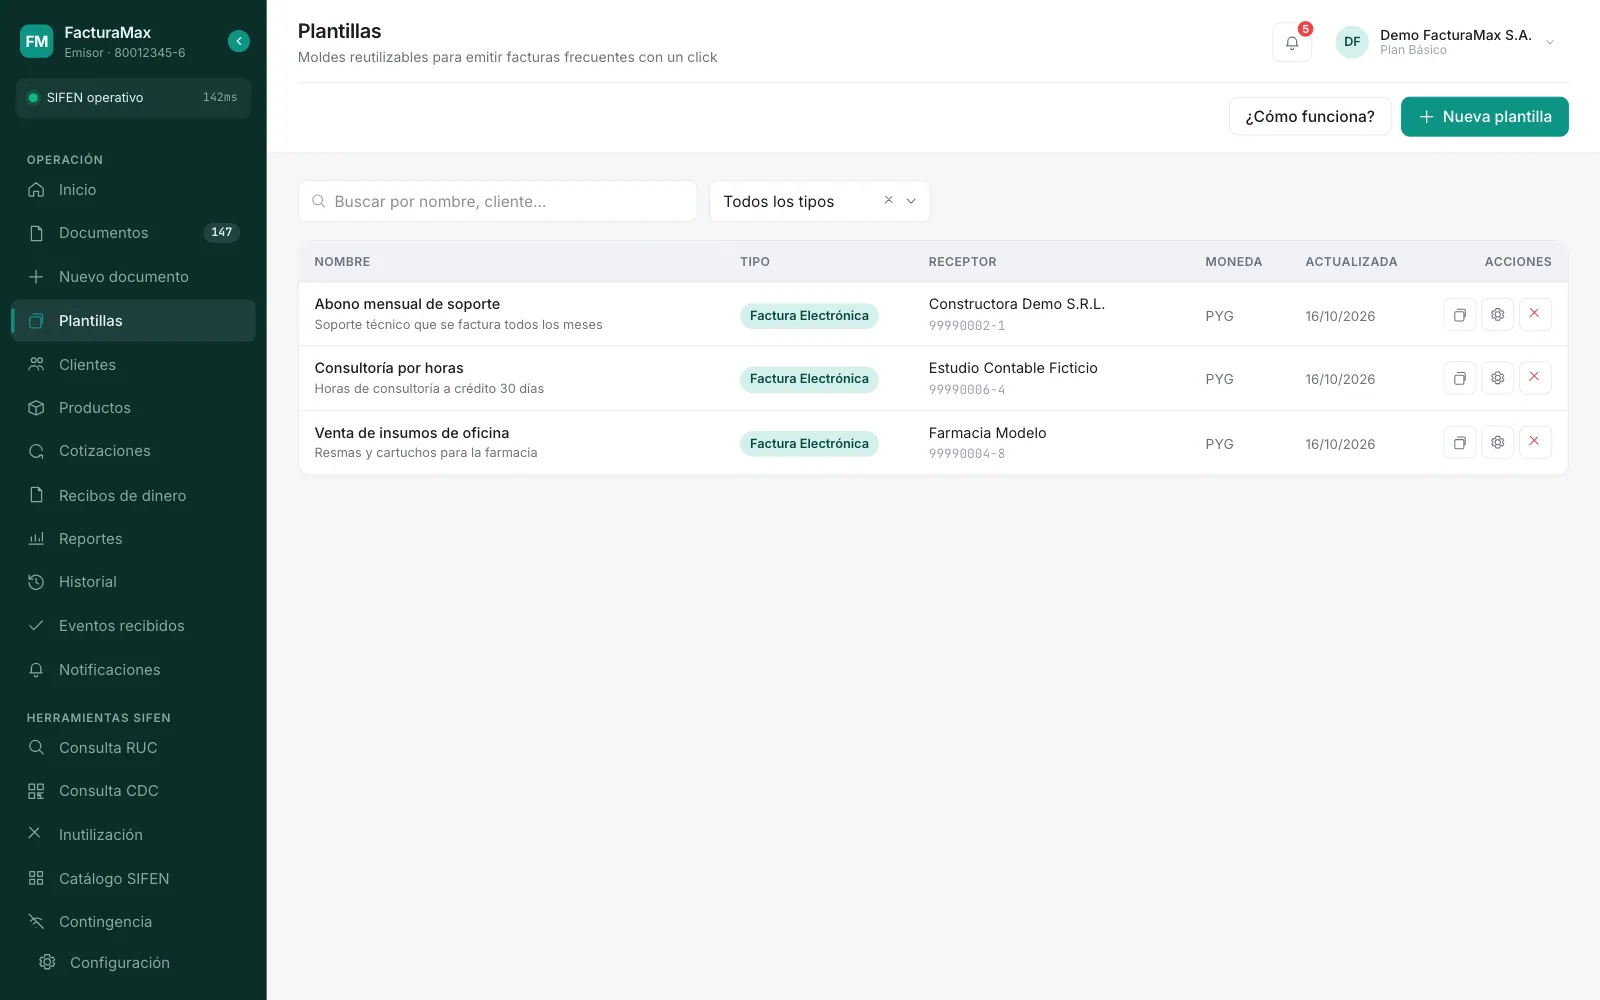Image resolution: width=1600 pixels, height=1000 pixels.
Task: Collapse the sidebar with the chevron button
Action: (239, 41)
